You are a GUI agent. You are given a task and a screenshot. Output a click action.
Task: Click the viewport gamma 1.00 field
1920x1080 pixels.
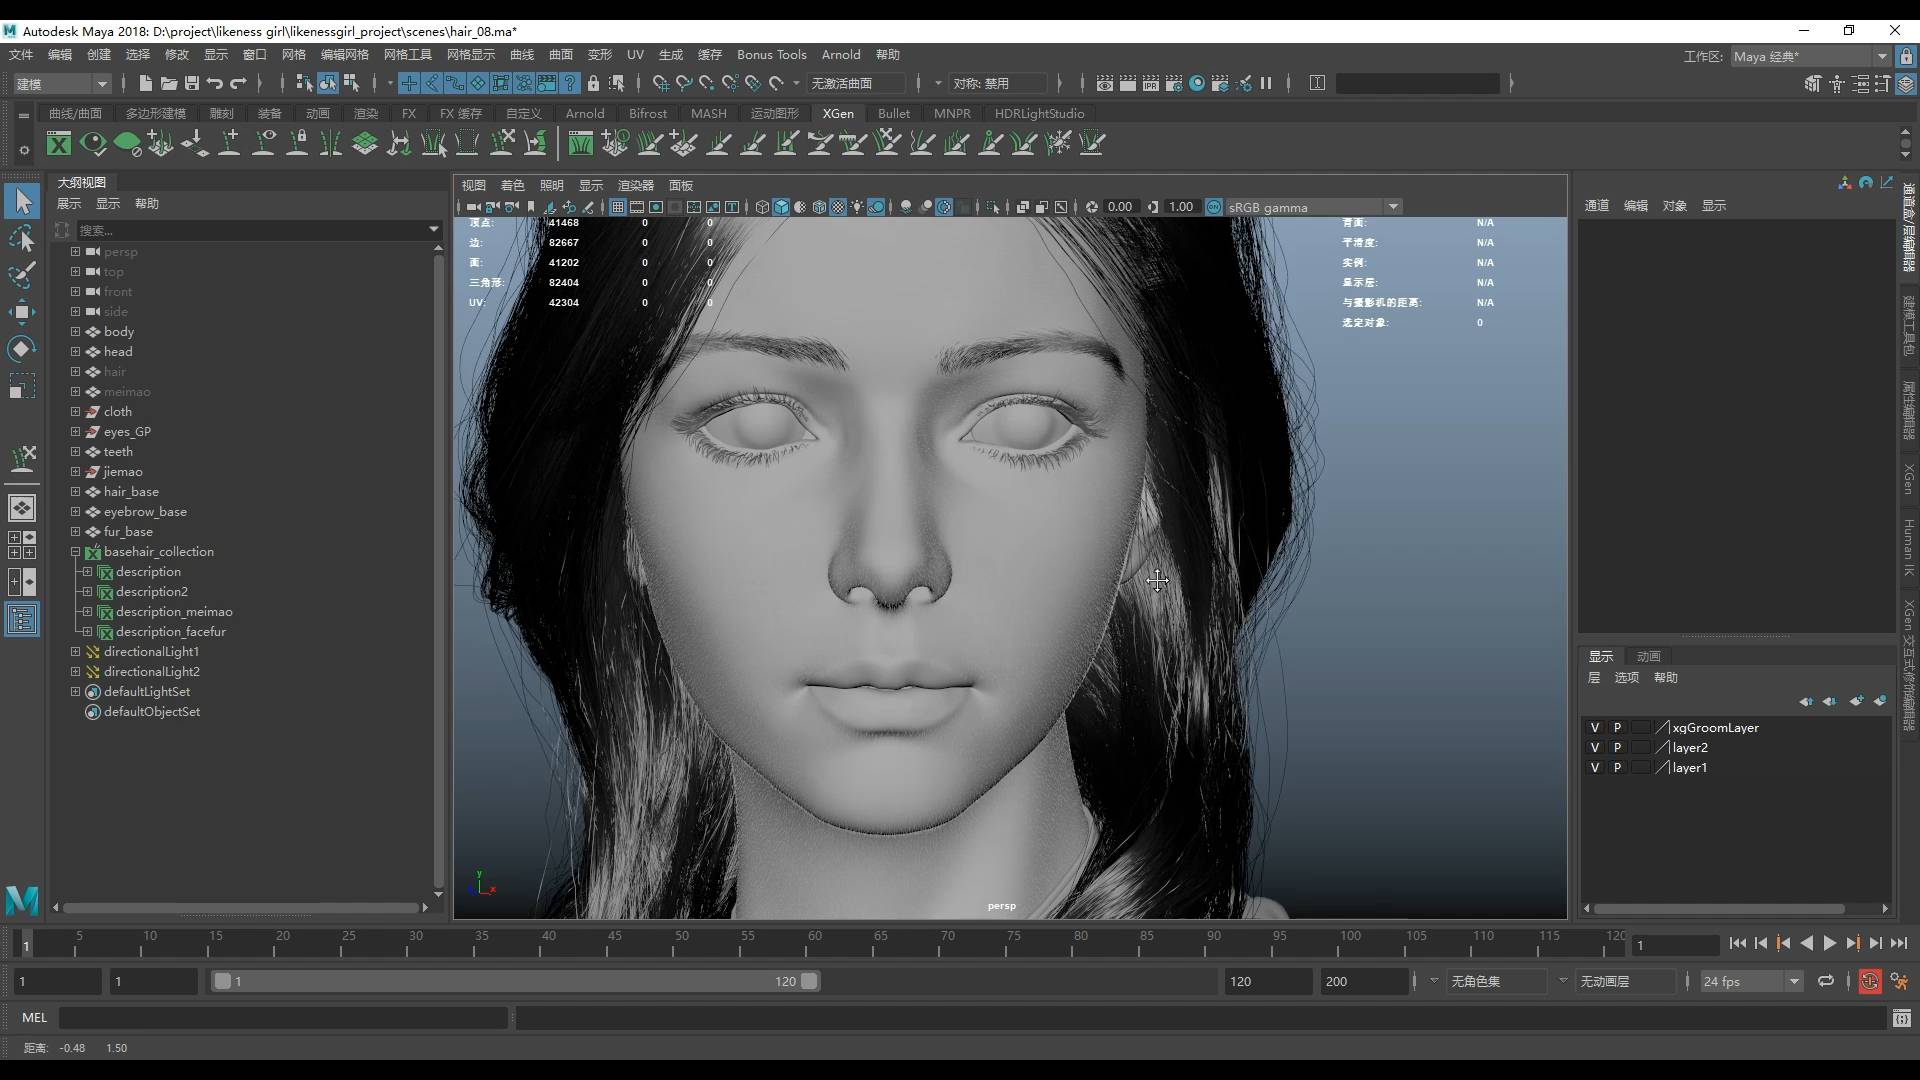click(1181, 207)
